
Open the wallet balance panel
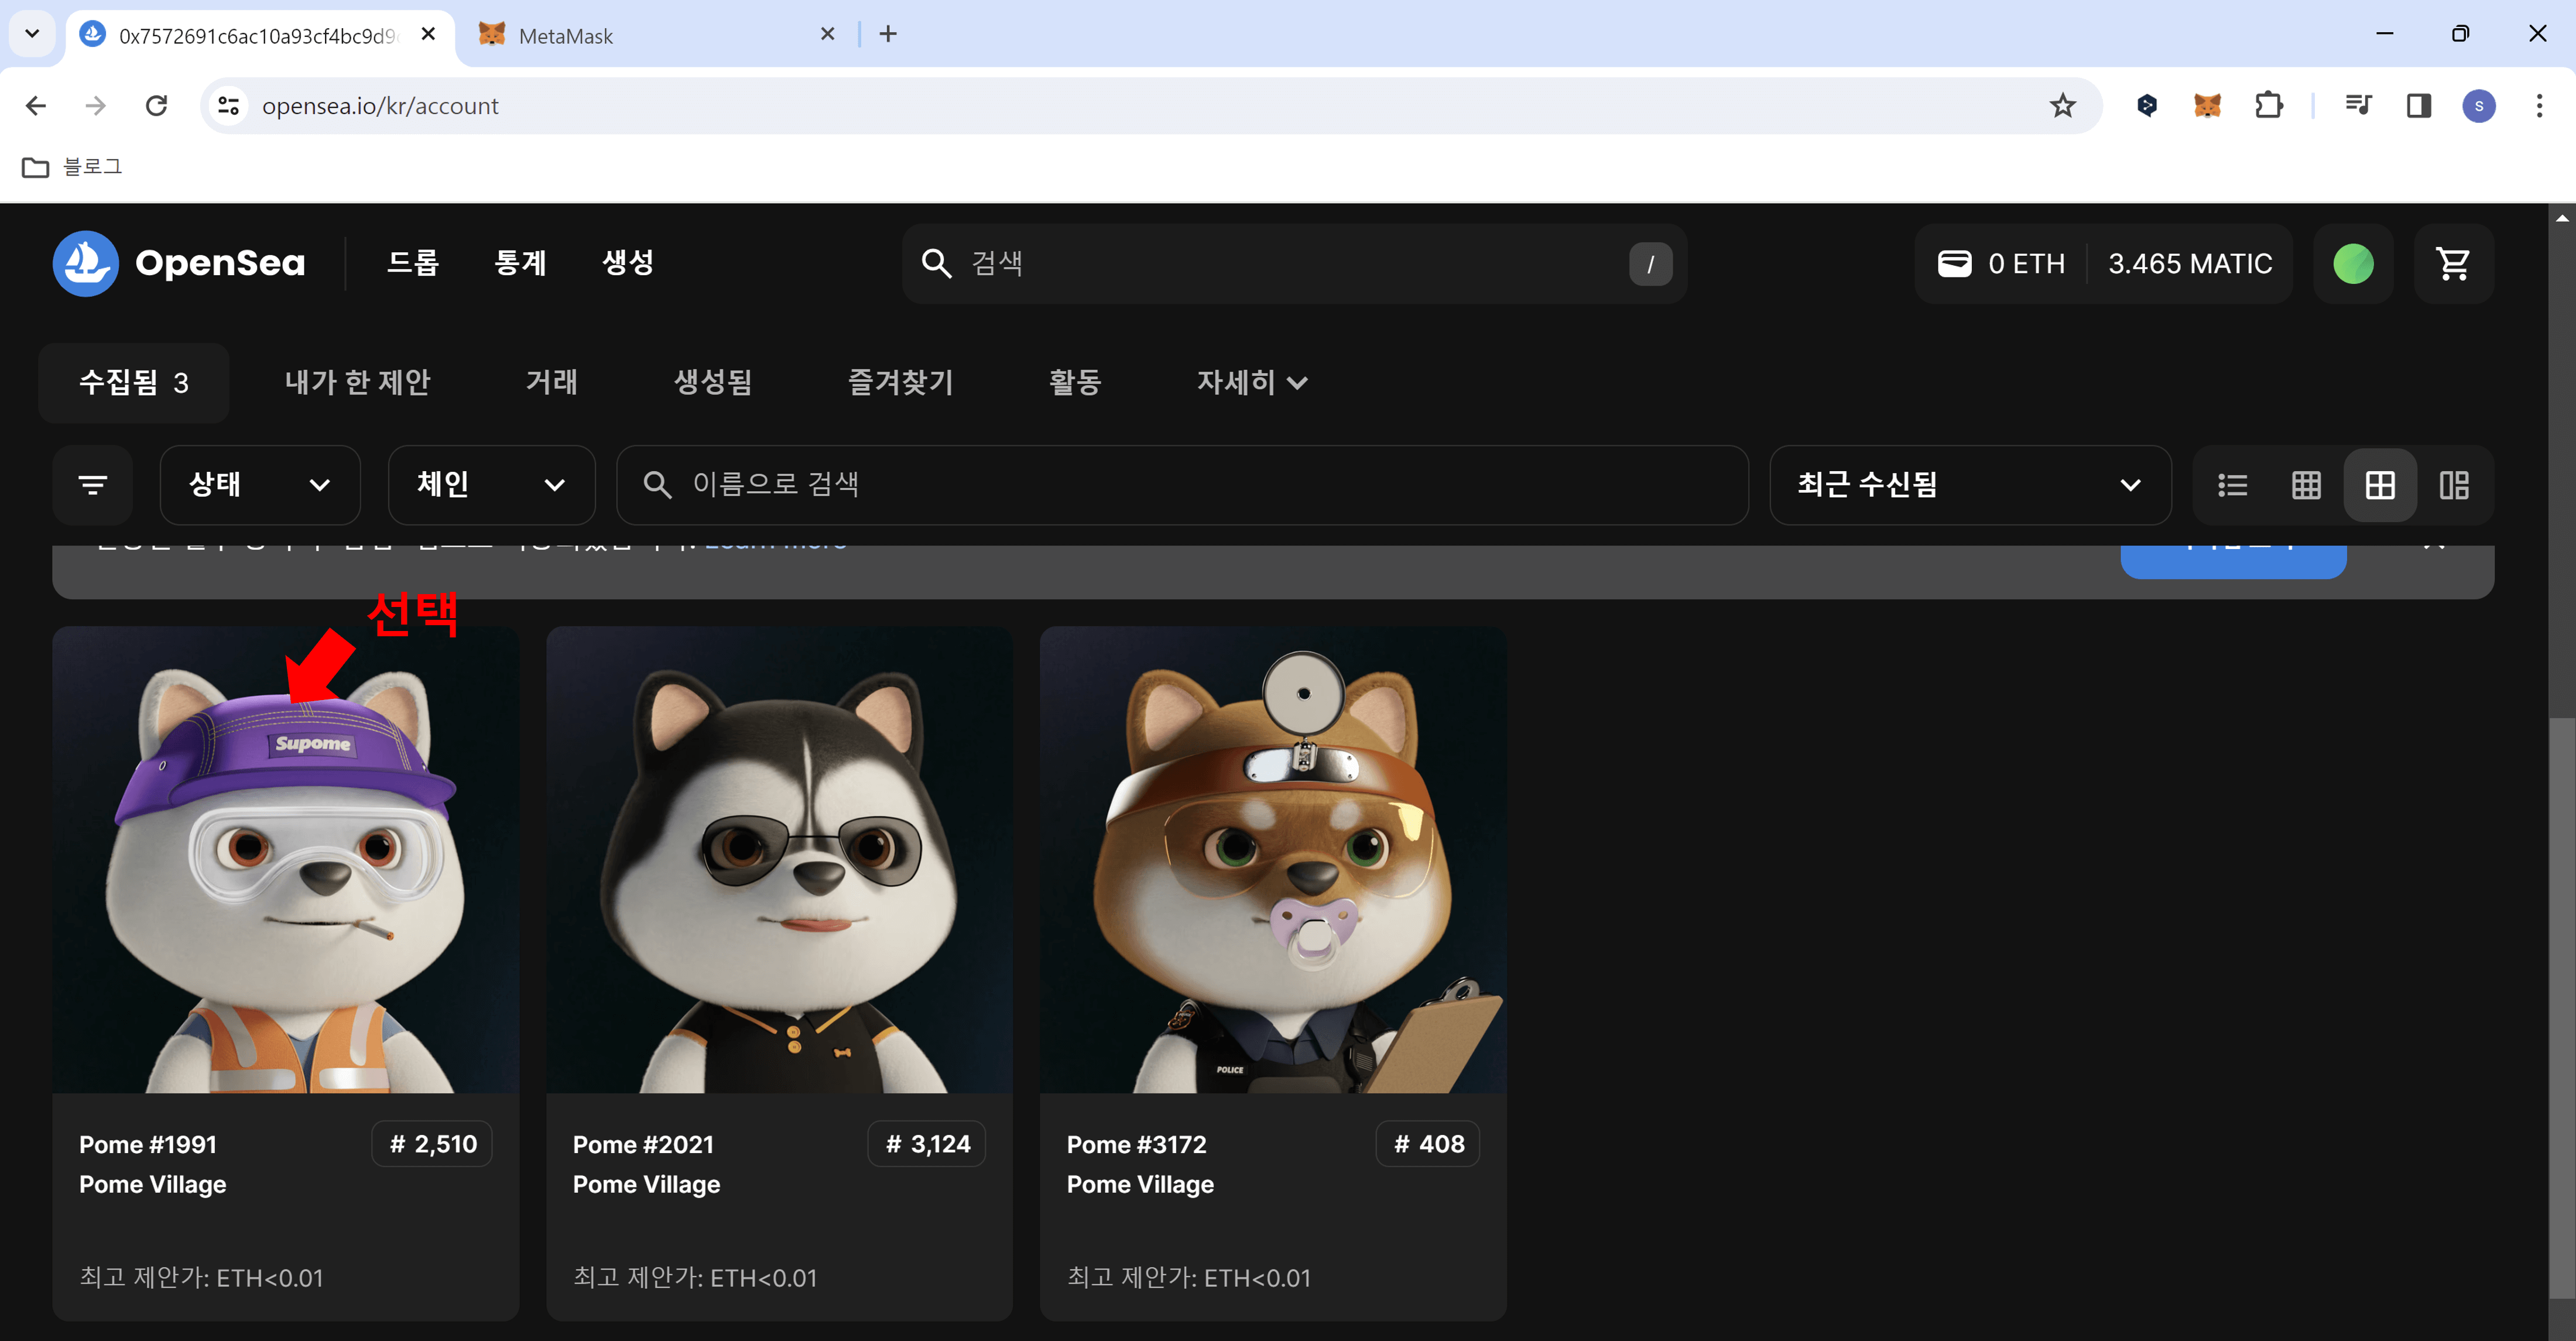[x=2100, y=263]
